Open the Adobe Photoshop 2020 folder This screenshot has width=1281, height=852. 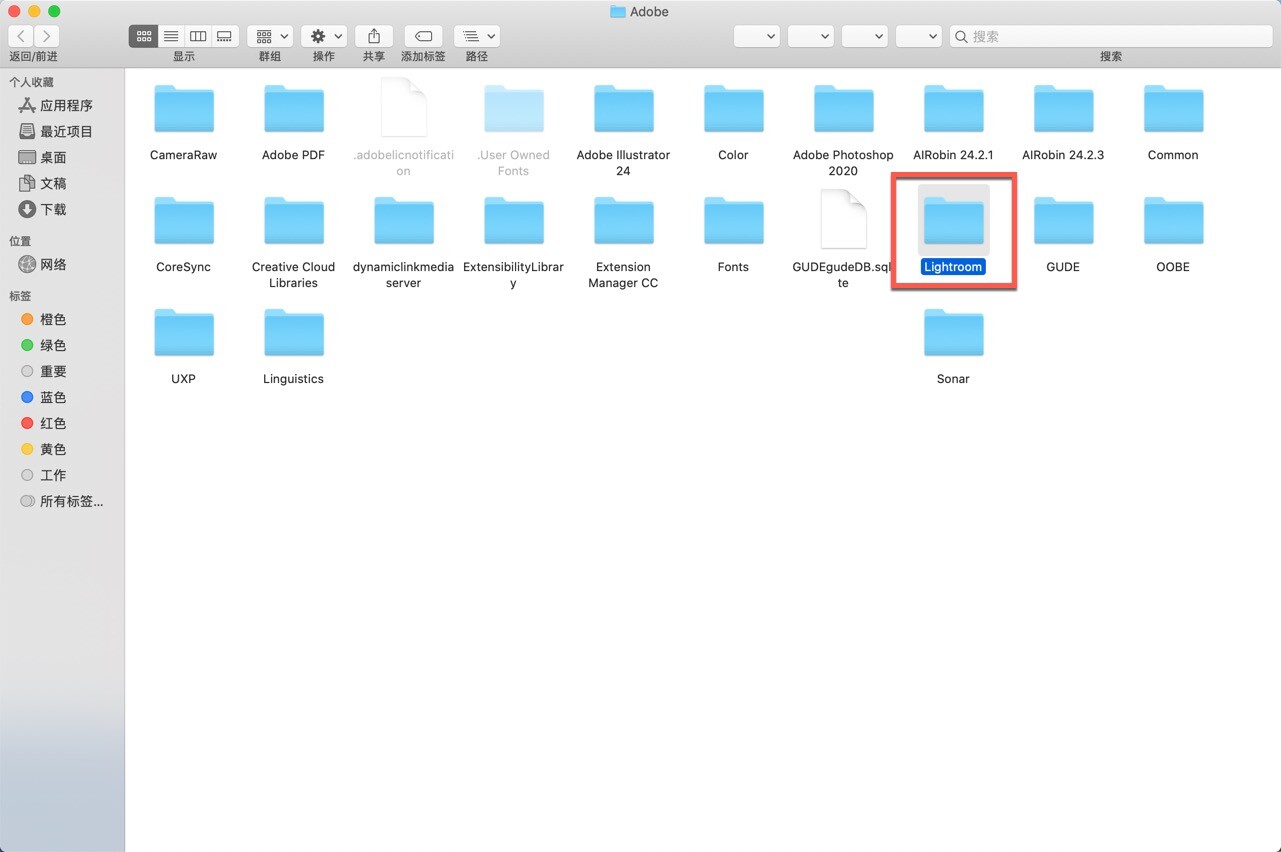(x=843, y=110)
